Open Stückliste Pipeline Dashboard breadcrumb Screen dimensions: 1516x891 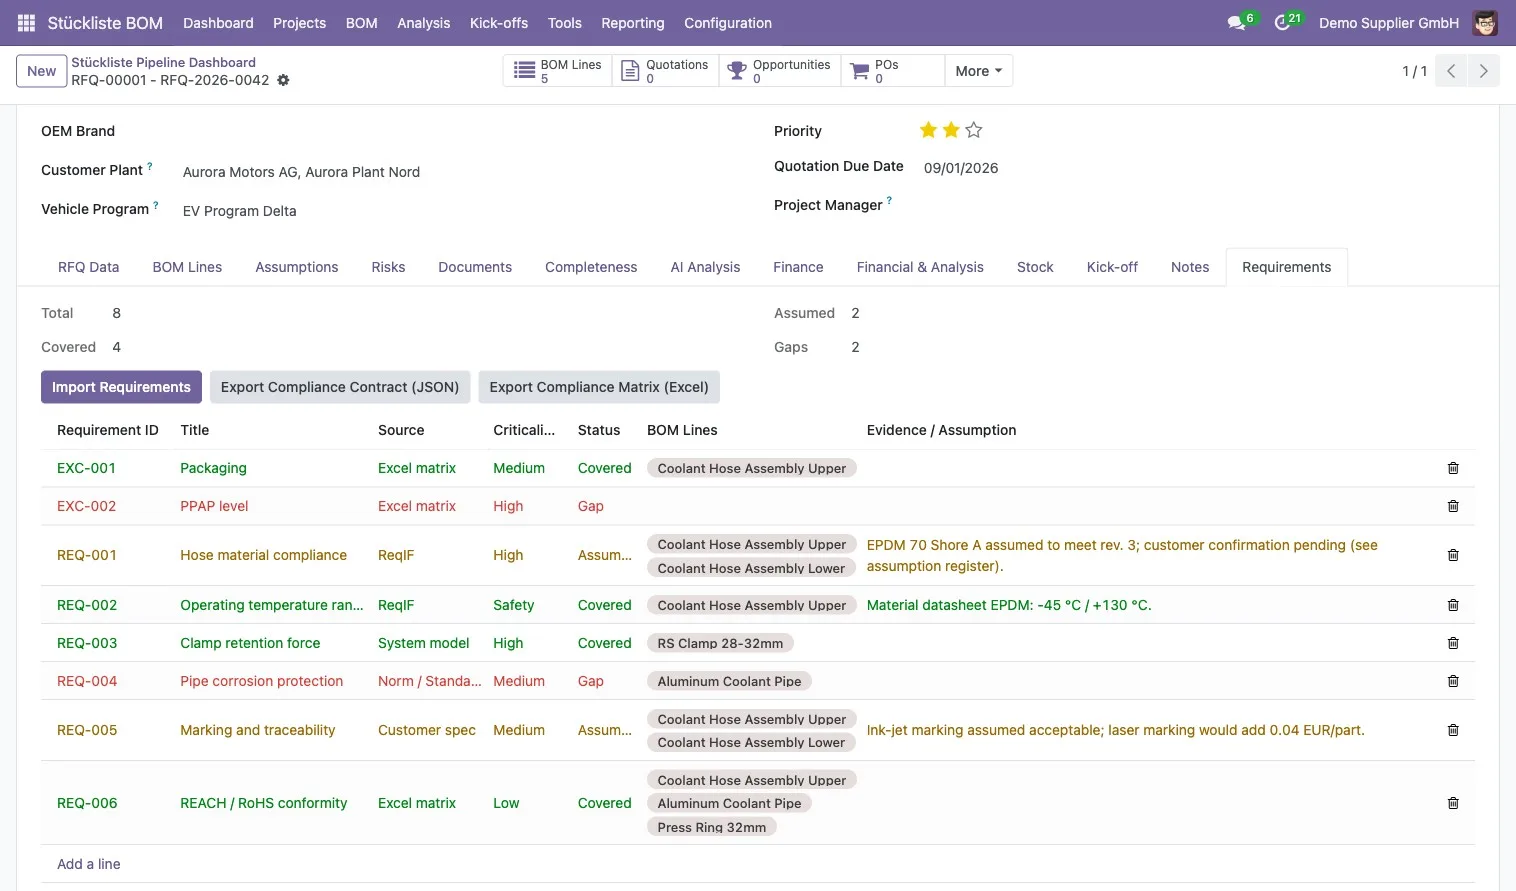tap(163, 62)
